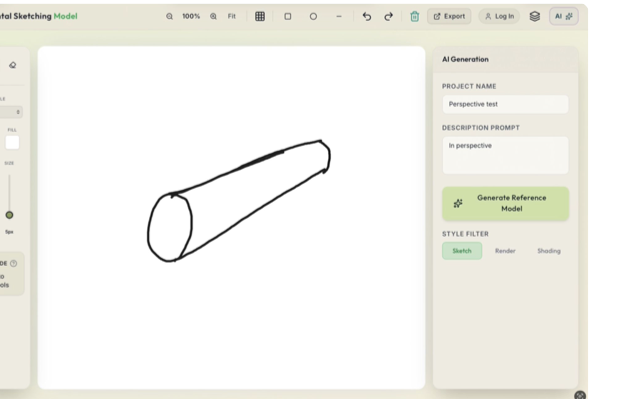This screenshot has height=399, width=632.
Task: Open the Export button
Action: (449, 17)
